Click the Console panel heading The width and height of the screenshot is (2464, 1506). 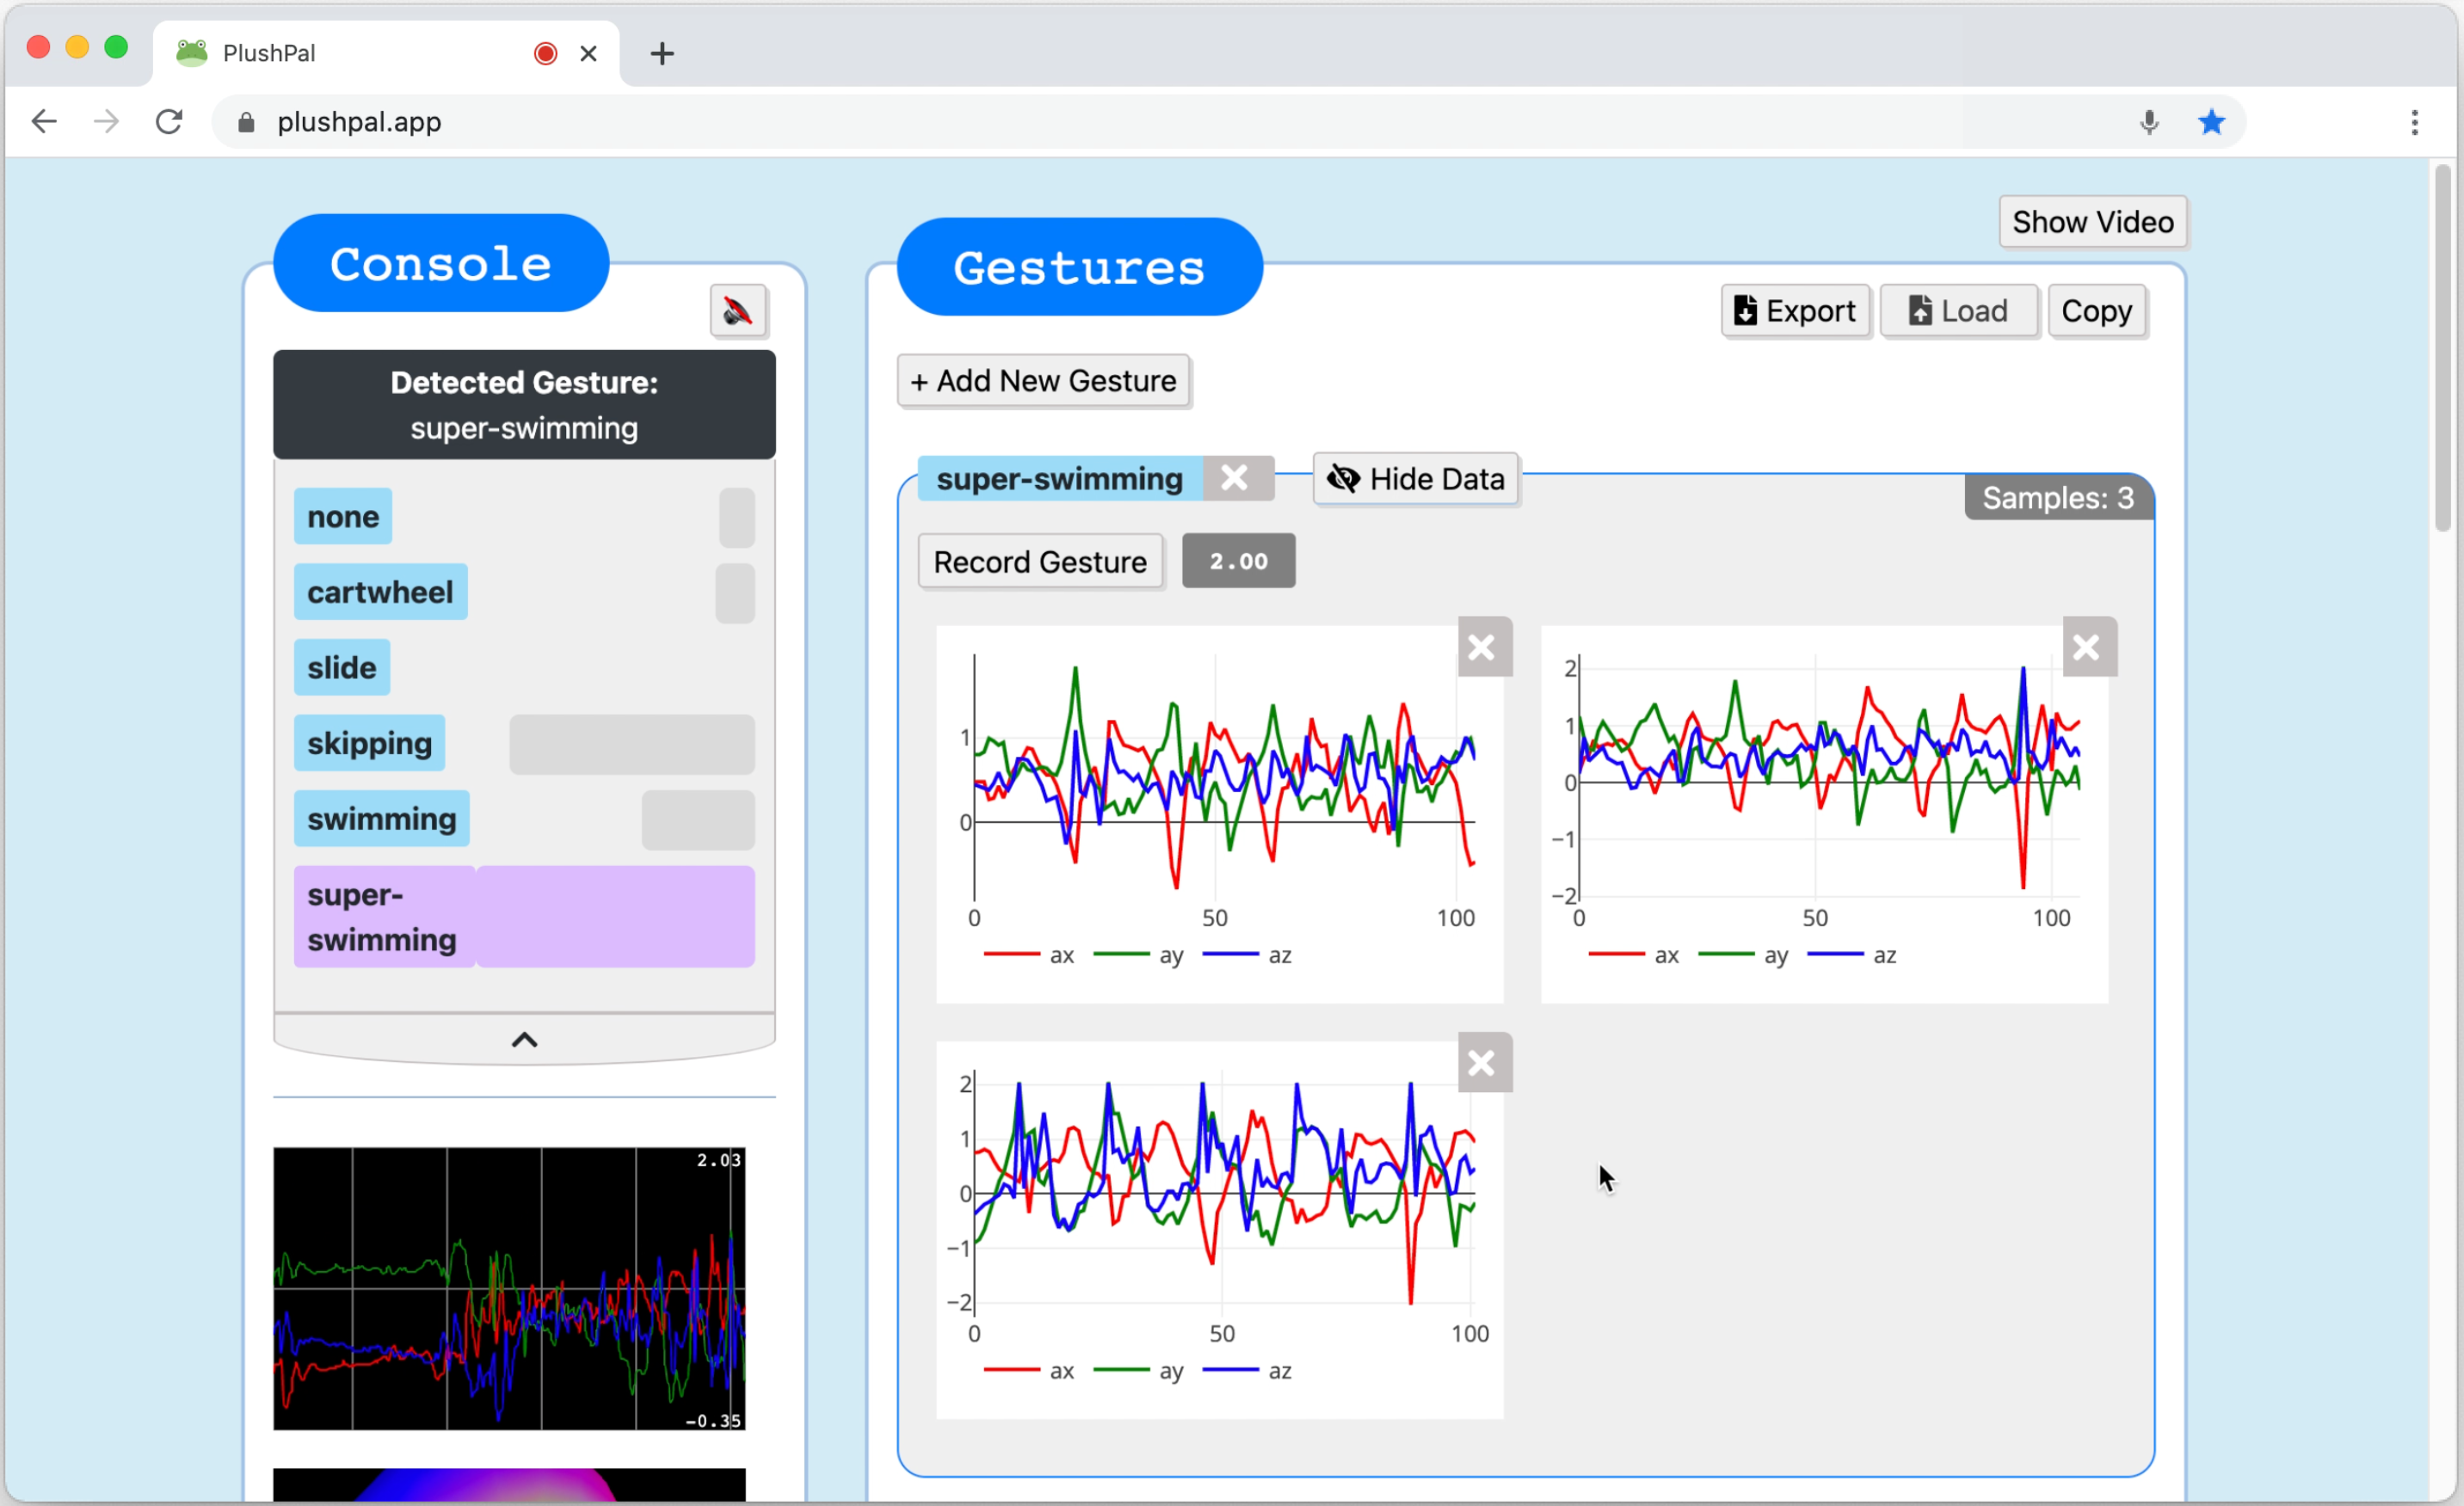[x=441, y=263]
